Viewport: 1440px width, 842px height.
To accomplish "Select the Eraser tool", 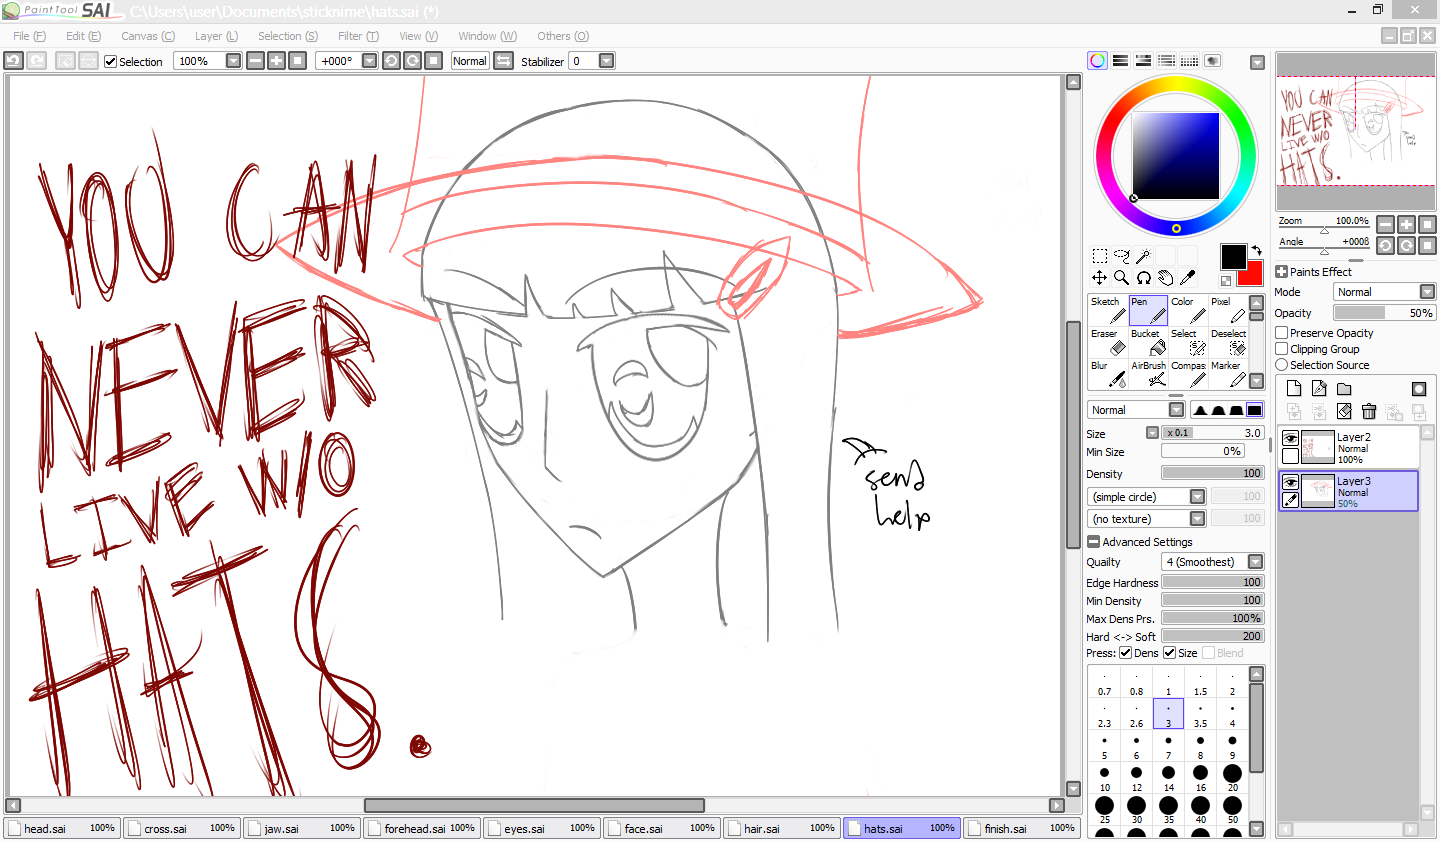I will [x=1107, y=342].
